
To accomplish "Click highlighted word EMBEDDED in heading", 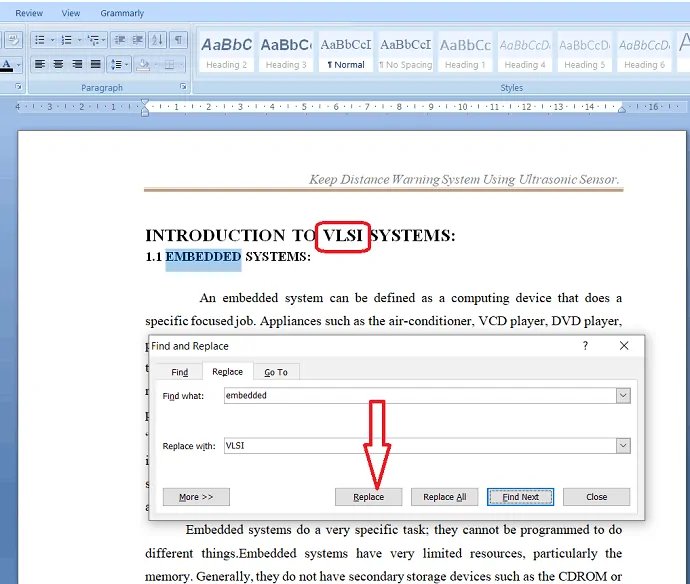I will pyautogui.click(x=203, y=257).
